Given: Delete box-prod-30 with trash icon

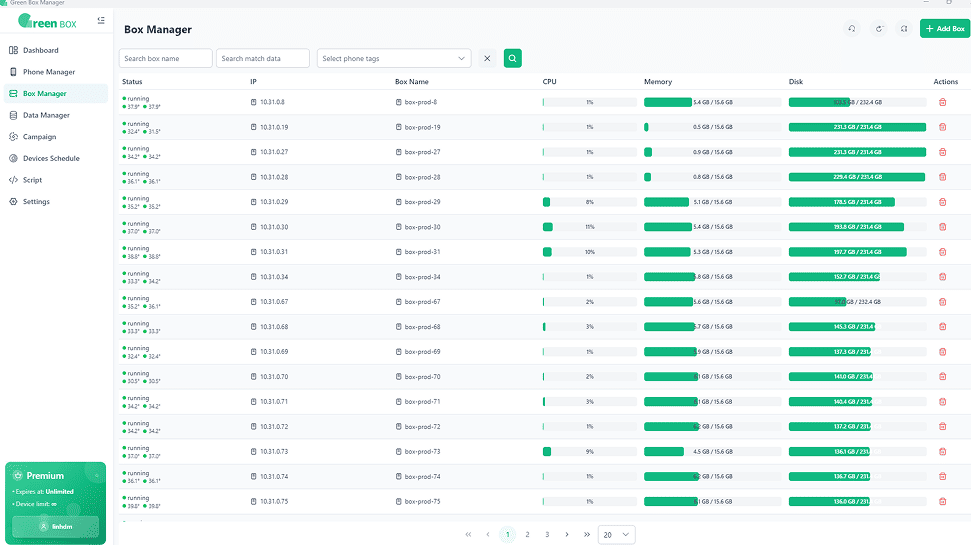Looking at the screenshot, I should click(x=943, y=227).
